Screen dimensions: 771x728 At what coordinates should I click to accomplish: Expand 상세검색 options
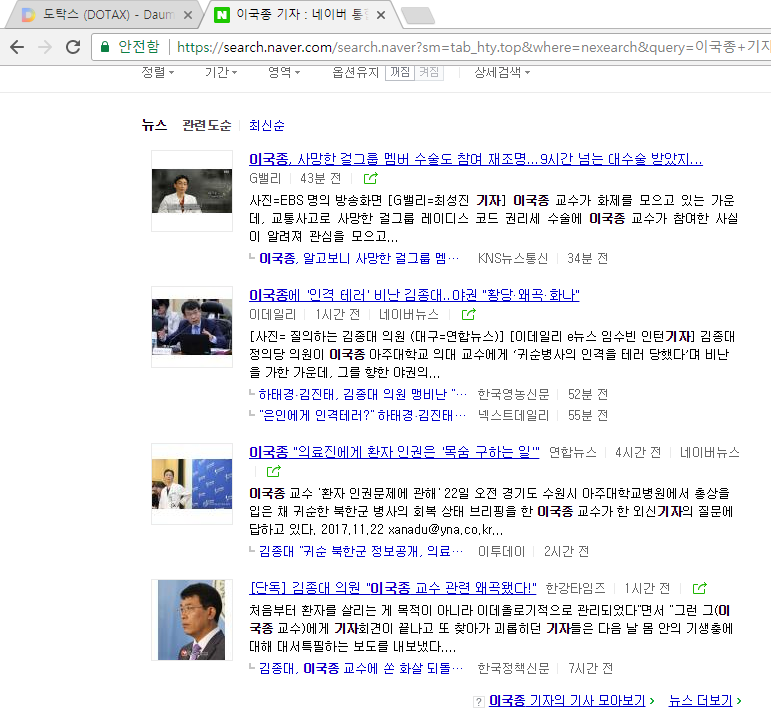tap(502, 73)
